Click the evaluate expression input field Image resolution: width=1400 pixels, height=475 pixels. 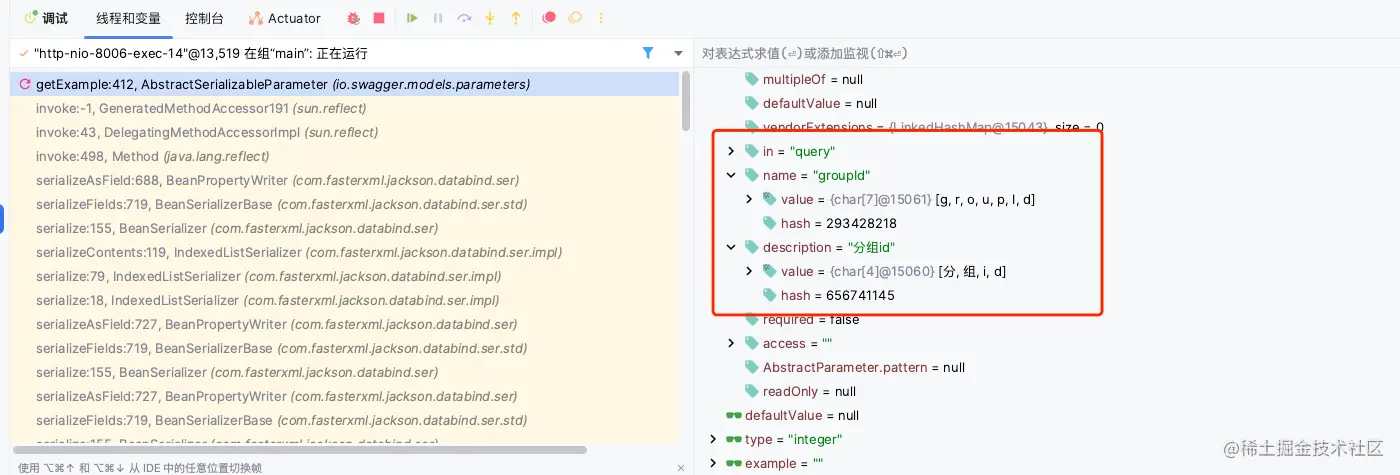tap(1045, 53)
